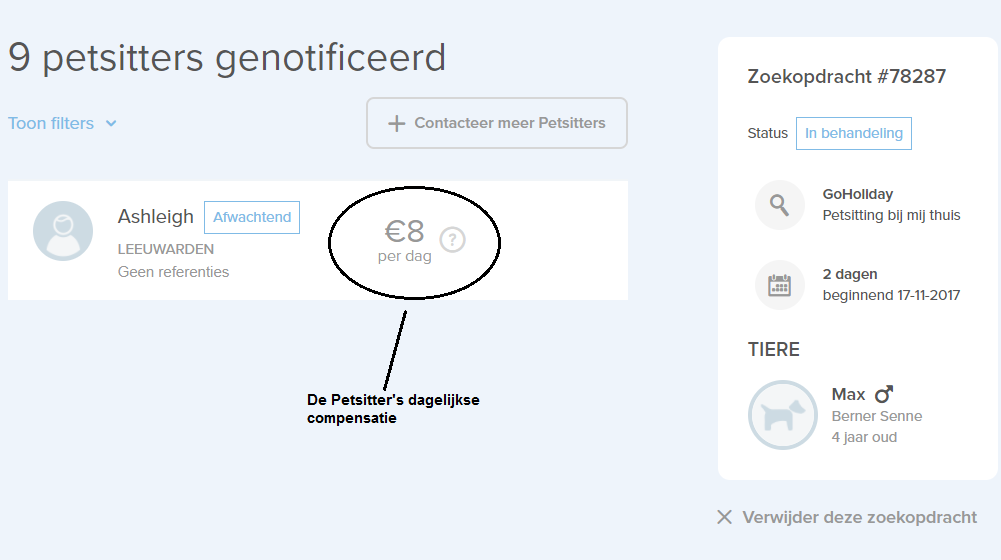Click the Zoekopdracht #78287 title
The height and width of the screenshot is (560, 1001).
(846, 76)
